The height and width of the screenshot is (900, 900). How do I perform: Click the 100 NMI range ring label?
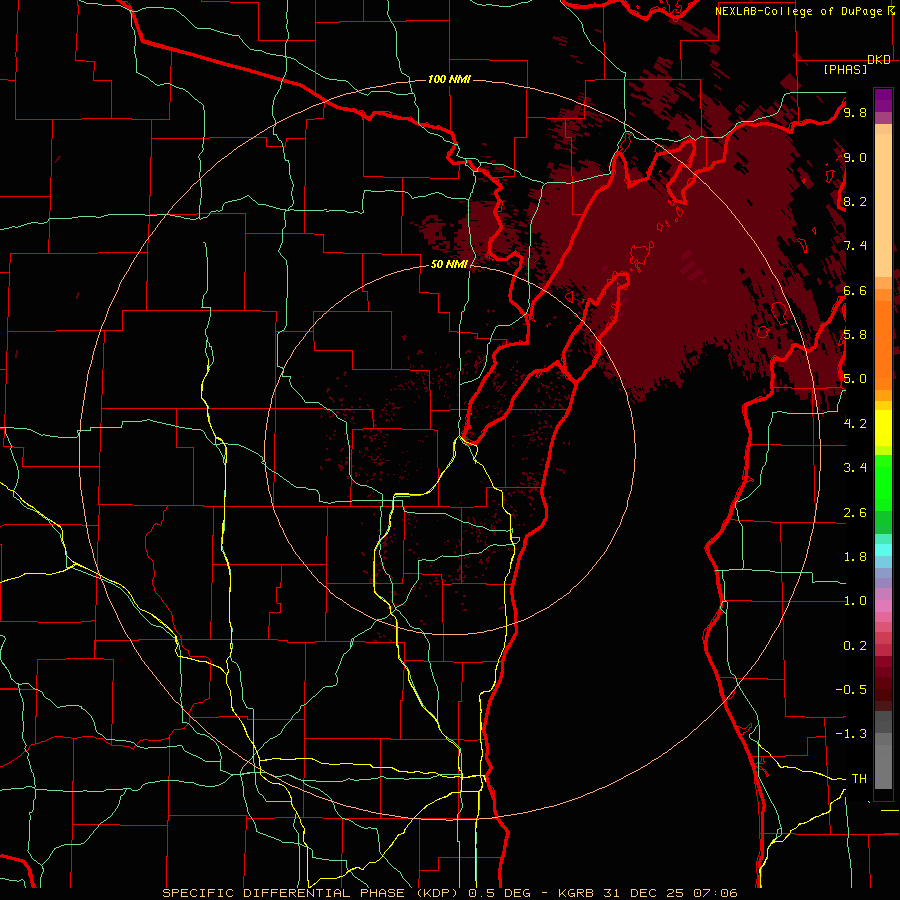click(x=449, y=79)
